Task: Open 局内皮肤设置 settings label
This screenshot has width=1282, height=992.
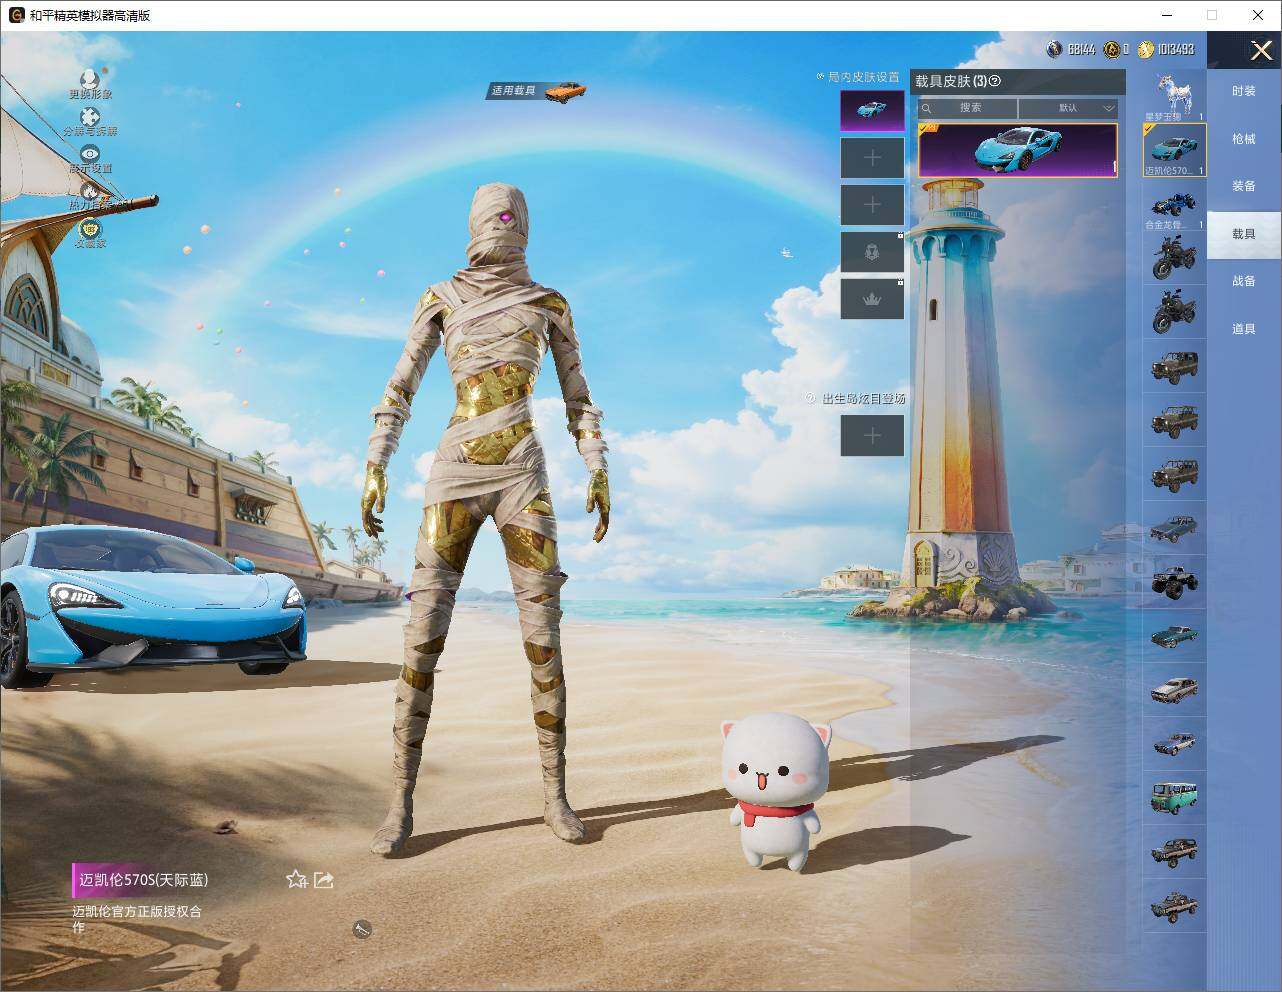Action: click(863, 77)
